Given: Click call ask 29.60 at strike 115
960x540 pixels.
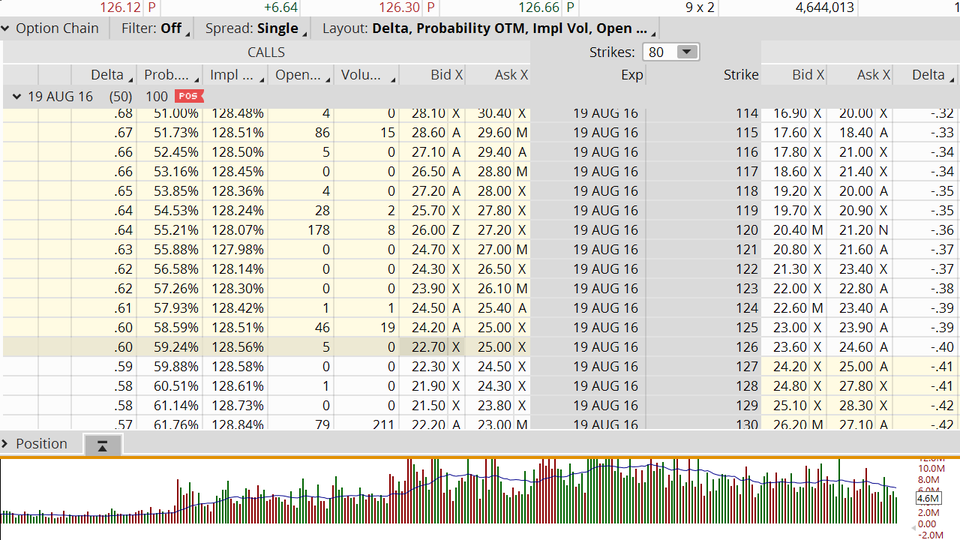Looking at the screenshot, I should (497, 133).
